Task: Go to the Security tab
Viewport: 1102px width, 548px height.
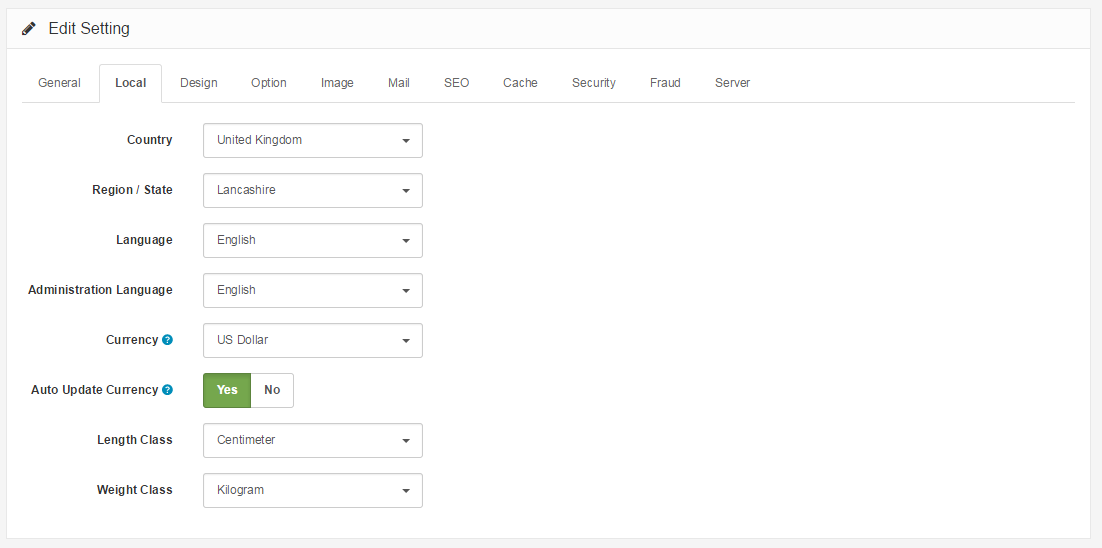Action: pyautogui.click(x=594, y=83)
